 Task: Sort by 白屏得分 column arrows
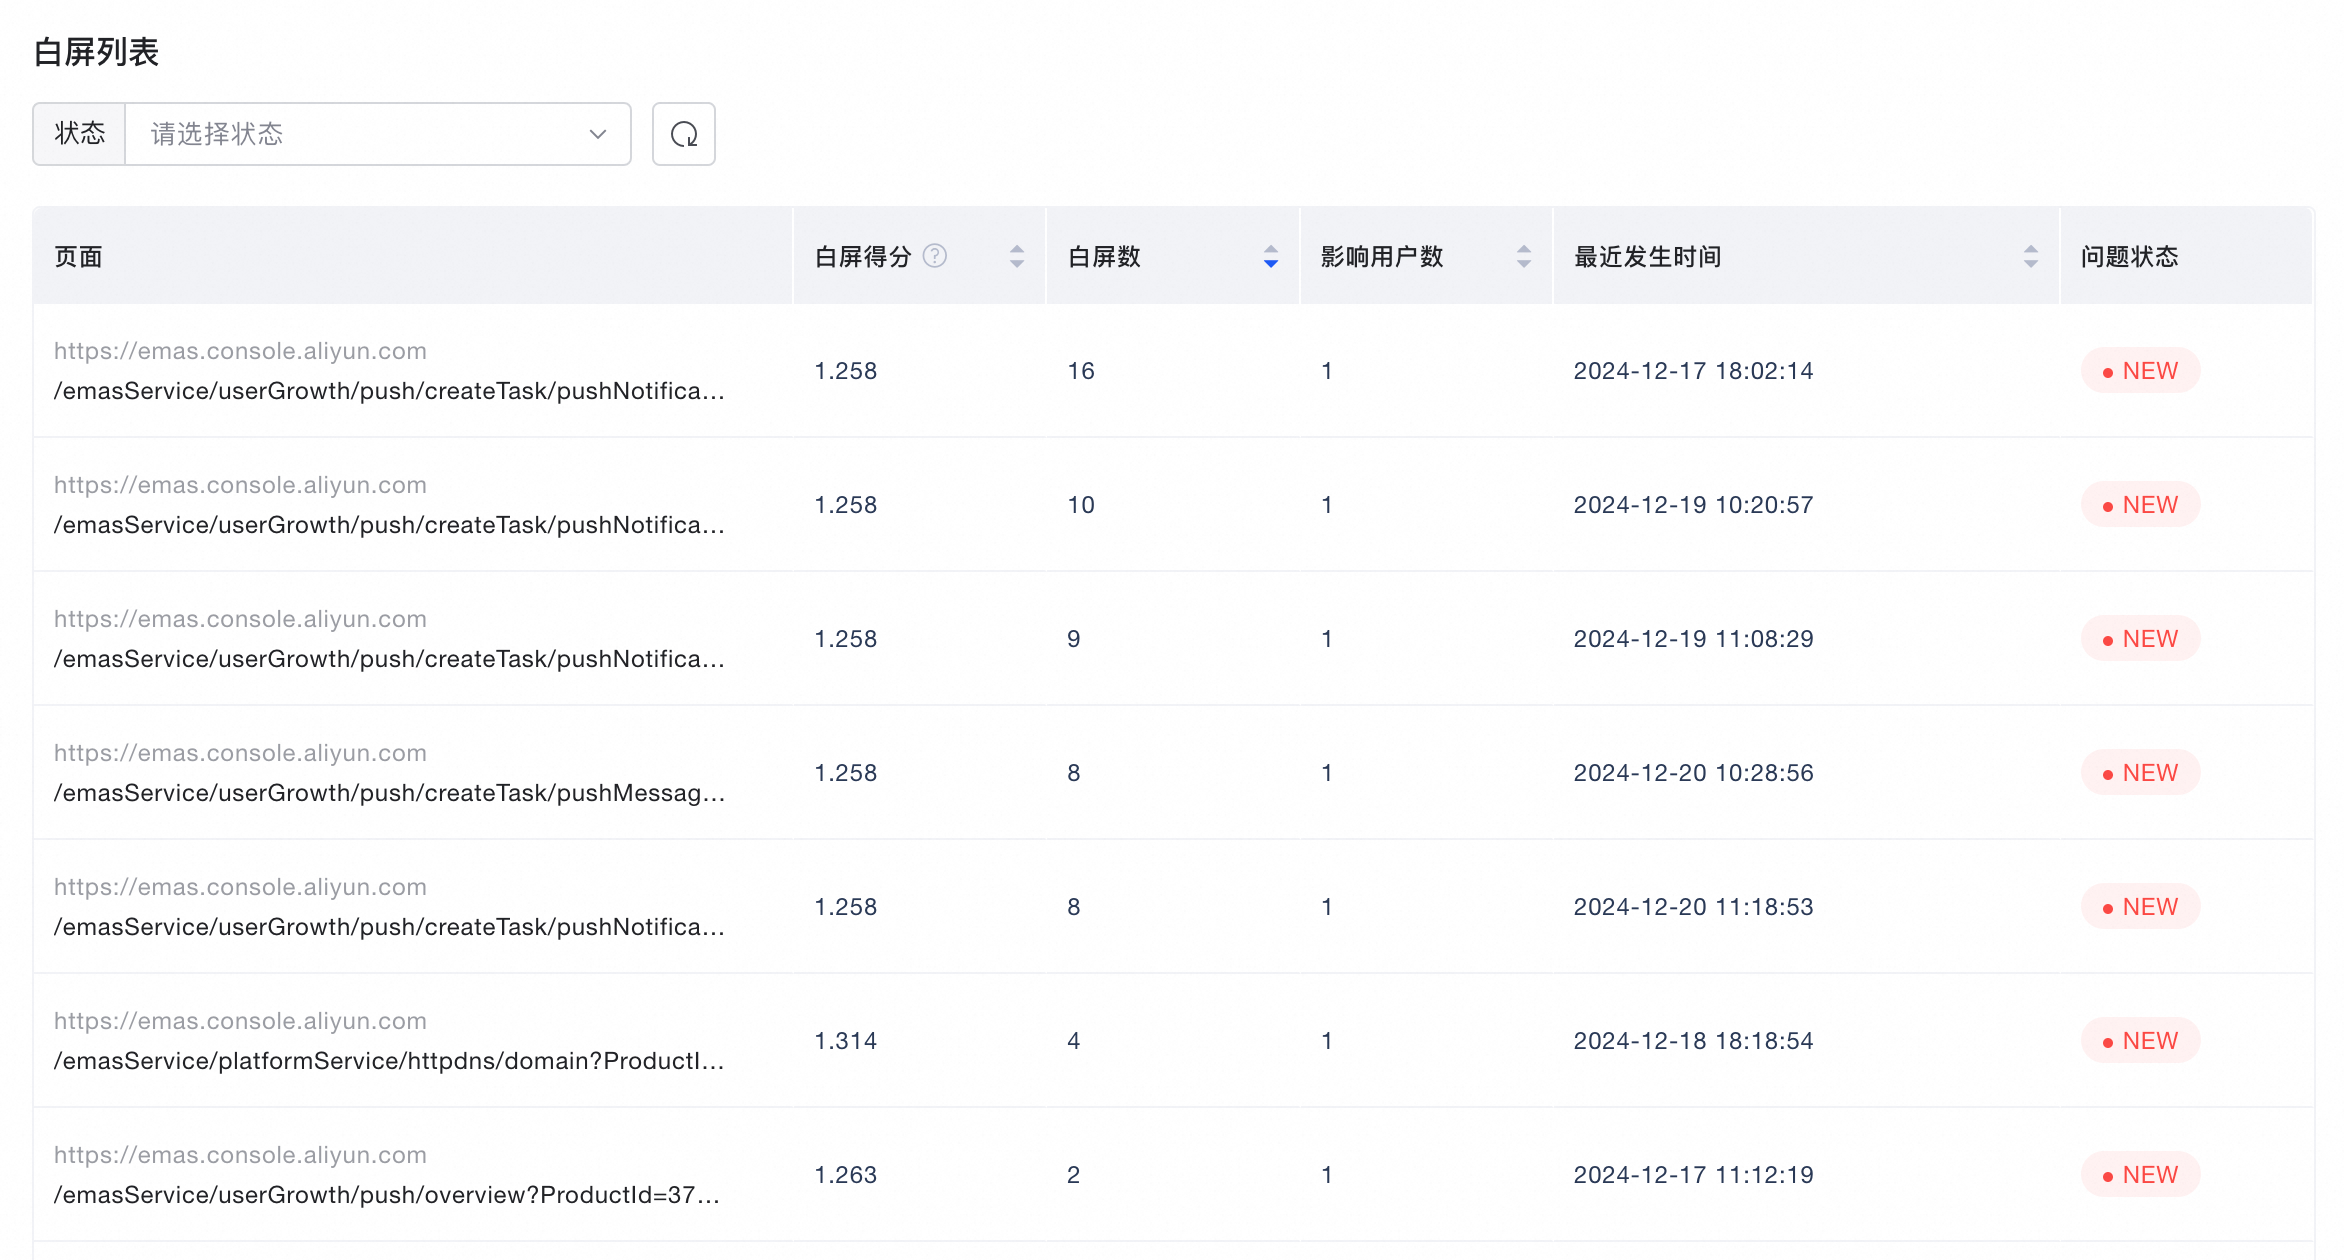click(1017, 256)
